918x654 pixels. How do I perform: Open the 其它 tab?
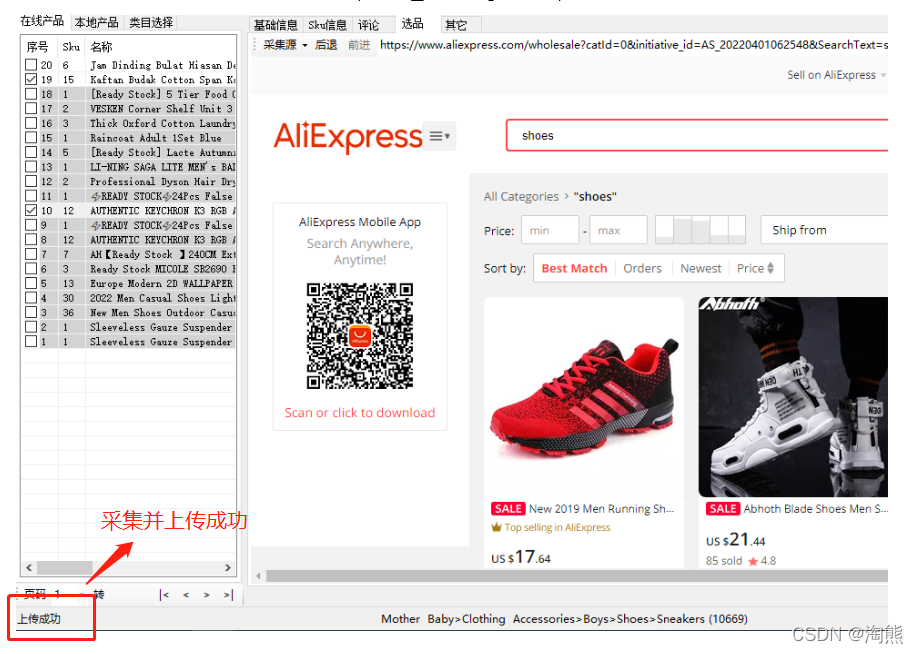click(x=456, y=25)
